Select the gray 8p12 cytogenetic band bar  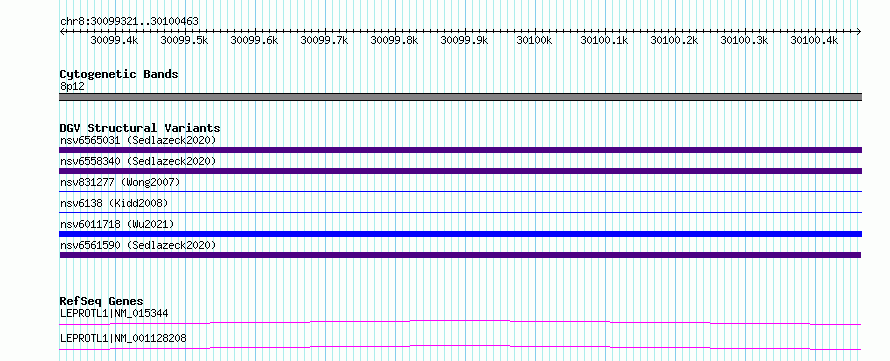[x=460, y=97]
